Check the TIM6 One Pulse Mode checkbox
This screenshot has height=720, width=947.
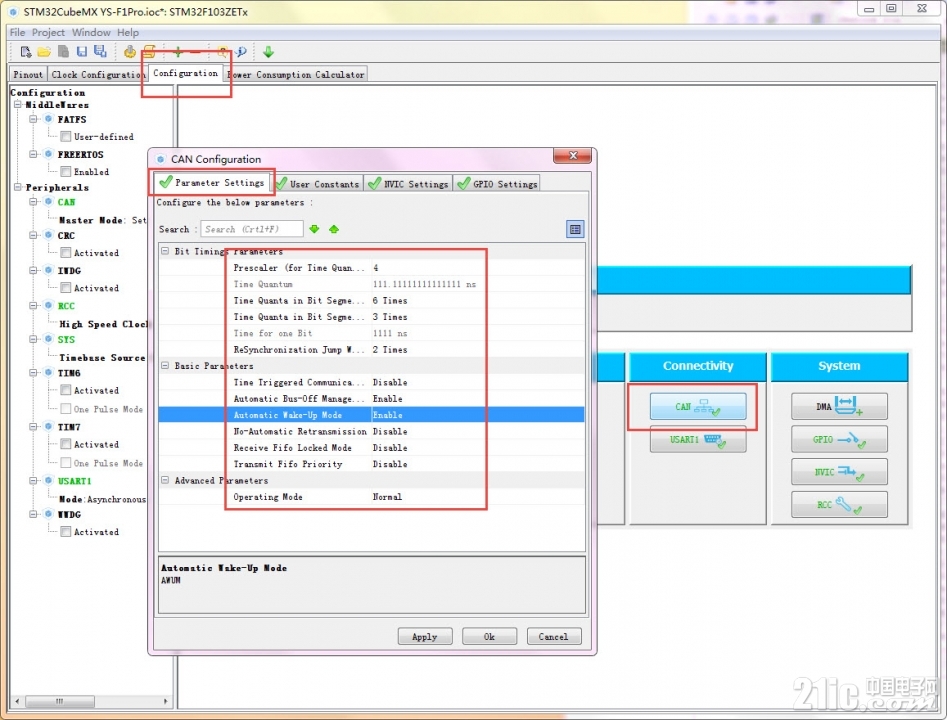click(x=66, y=409)
